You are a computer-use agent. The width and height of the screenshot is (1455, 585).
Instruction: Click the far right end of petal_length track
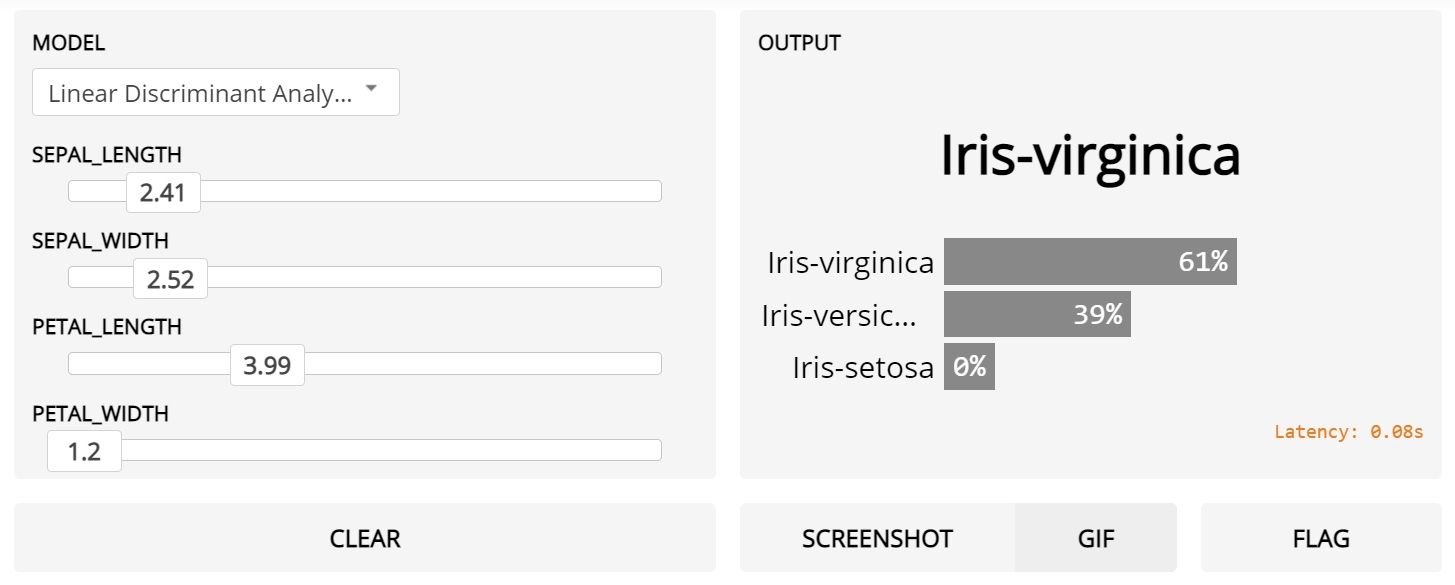pos(655,363)
